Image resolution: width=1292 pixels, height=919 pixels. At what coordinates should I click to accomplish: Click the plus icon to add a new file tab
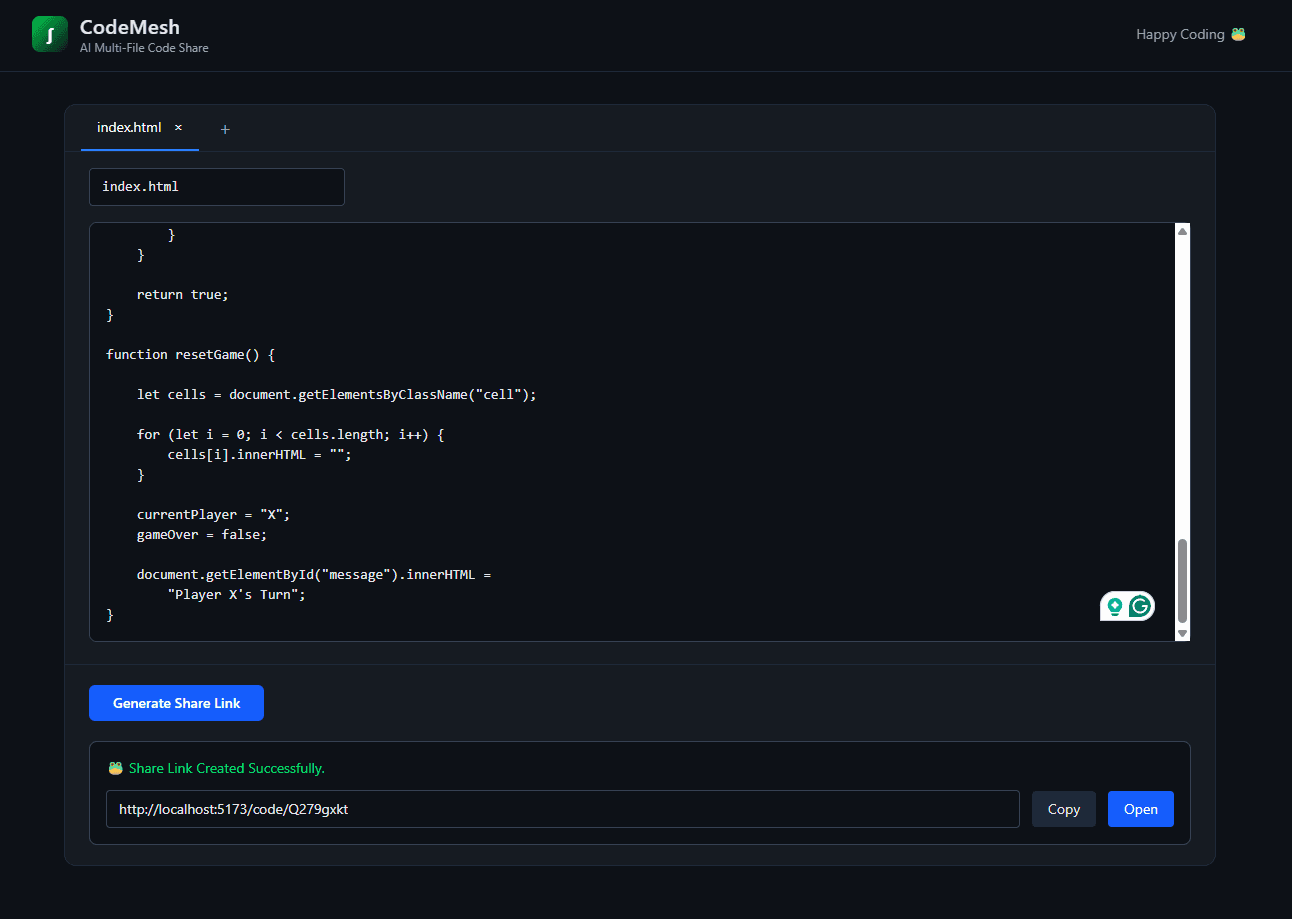click(x=224, y=128)
